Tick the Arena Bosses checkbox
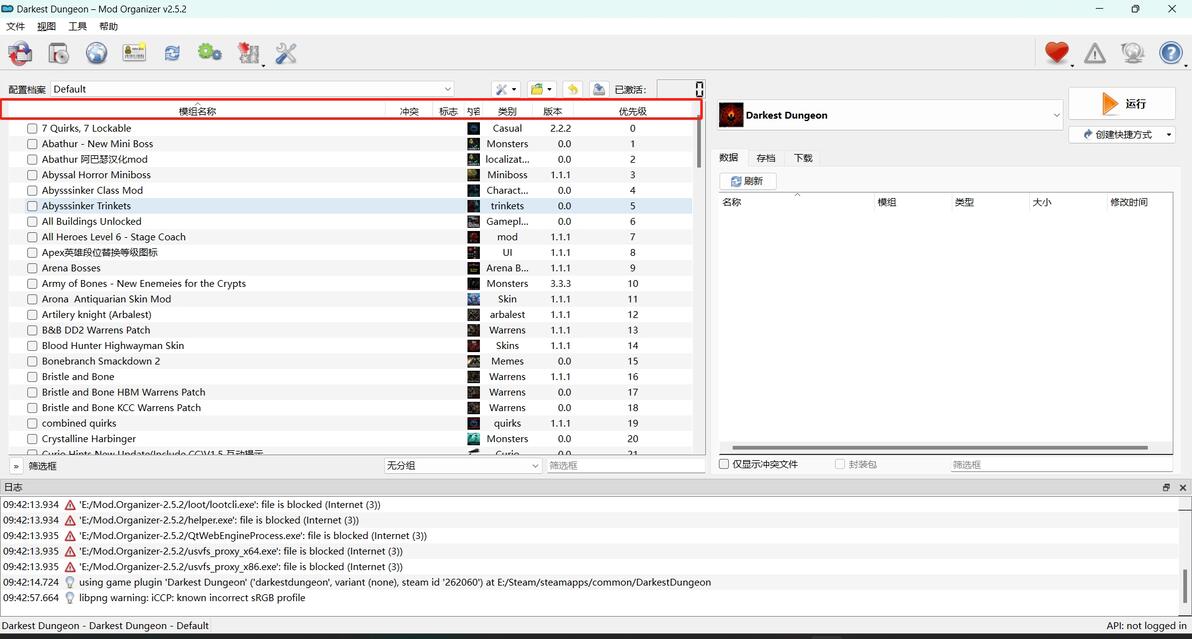Viewport: 1192px width, 639px height. (32, 268)
